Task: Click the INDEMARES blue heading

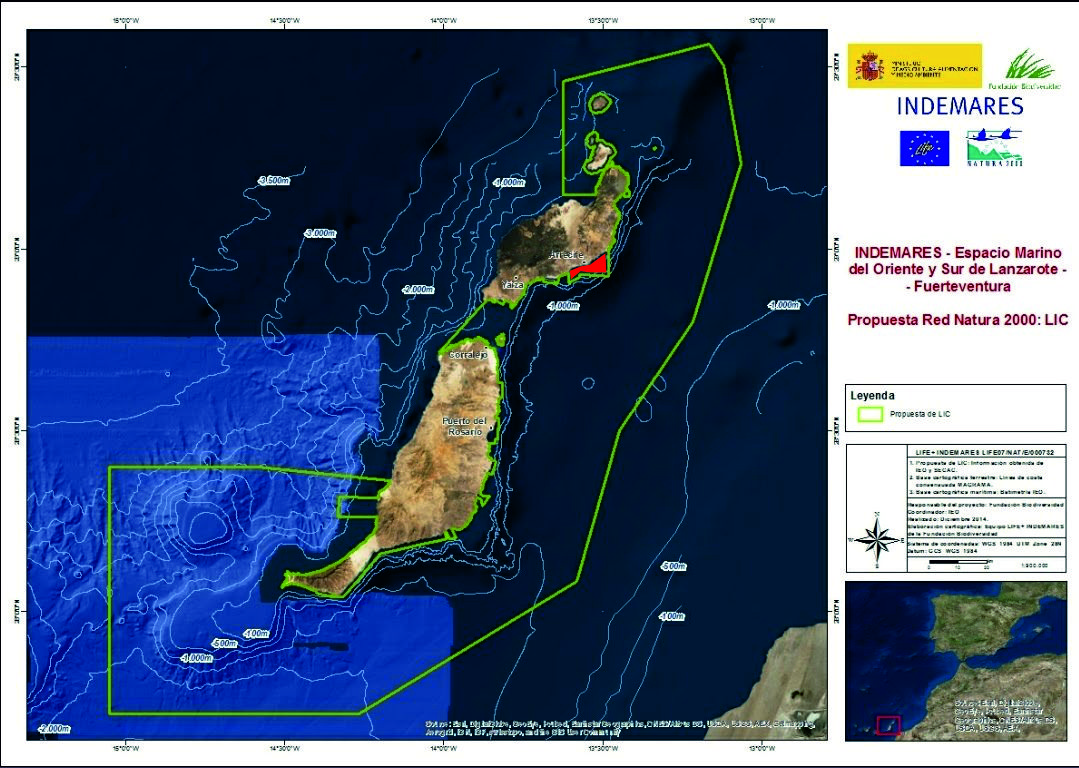Action: click(960, 106)
